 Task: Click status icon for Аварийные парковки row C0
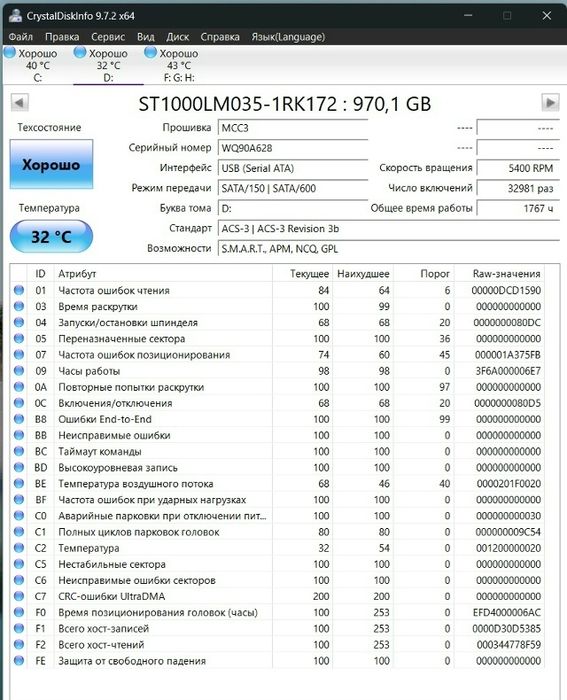point(19,516)
